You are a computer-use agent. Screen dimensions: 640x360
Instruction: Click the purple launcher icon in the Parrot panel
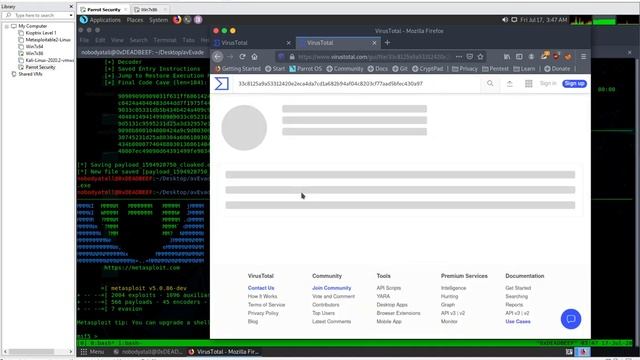(198, 20)
